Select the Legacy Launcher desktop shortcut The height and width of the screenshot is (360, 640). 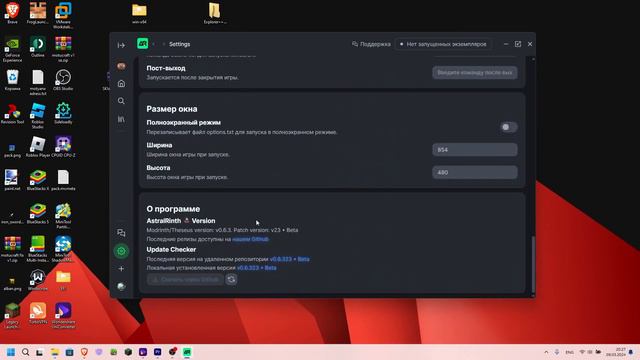[x=12, y=316]
